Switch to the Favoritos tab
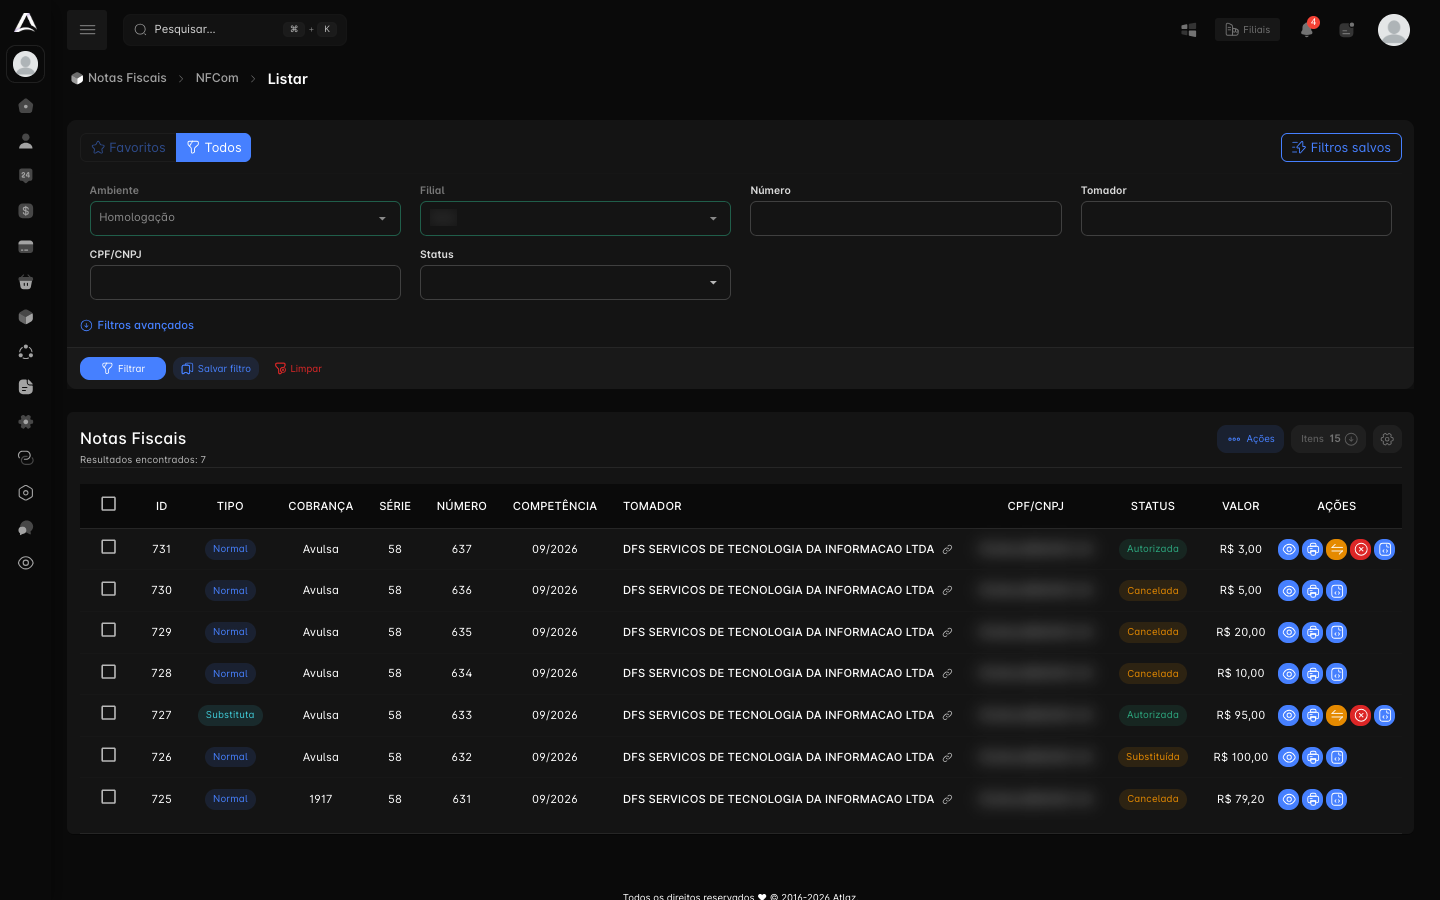This screenshot has width=1440, height=900. tap(128, 147)
